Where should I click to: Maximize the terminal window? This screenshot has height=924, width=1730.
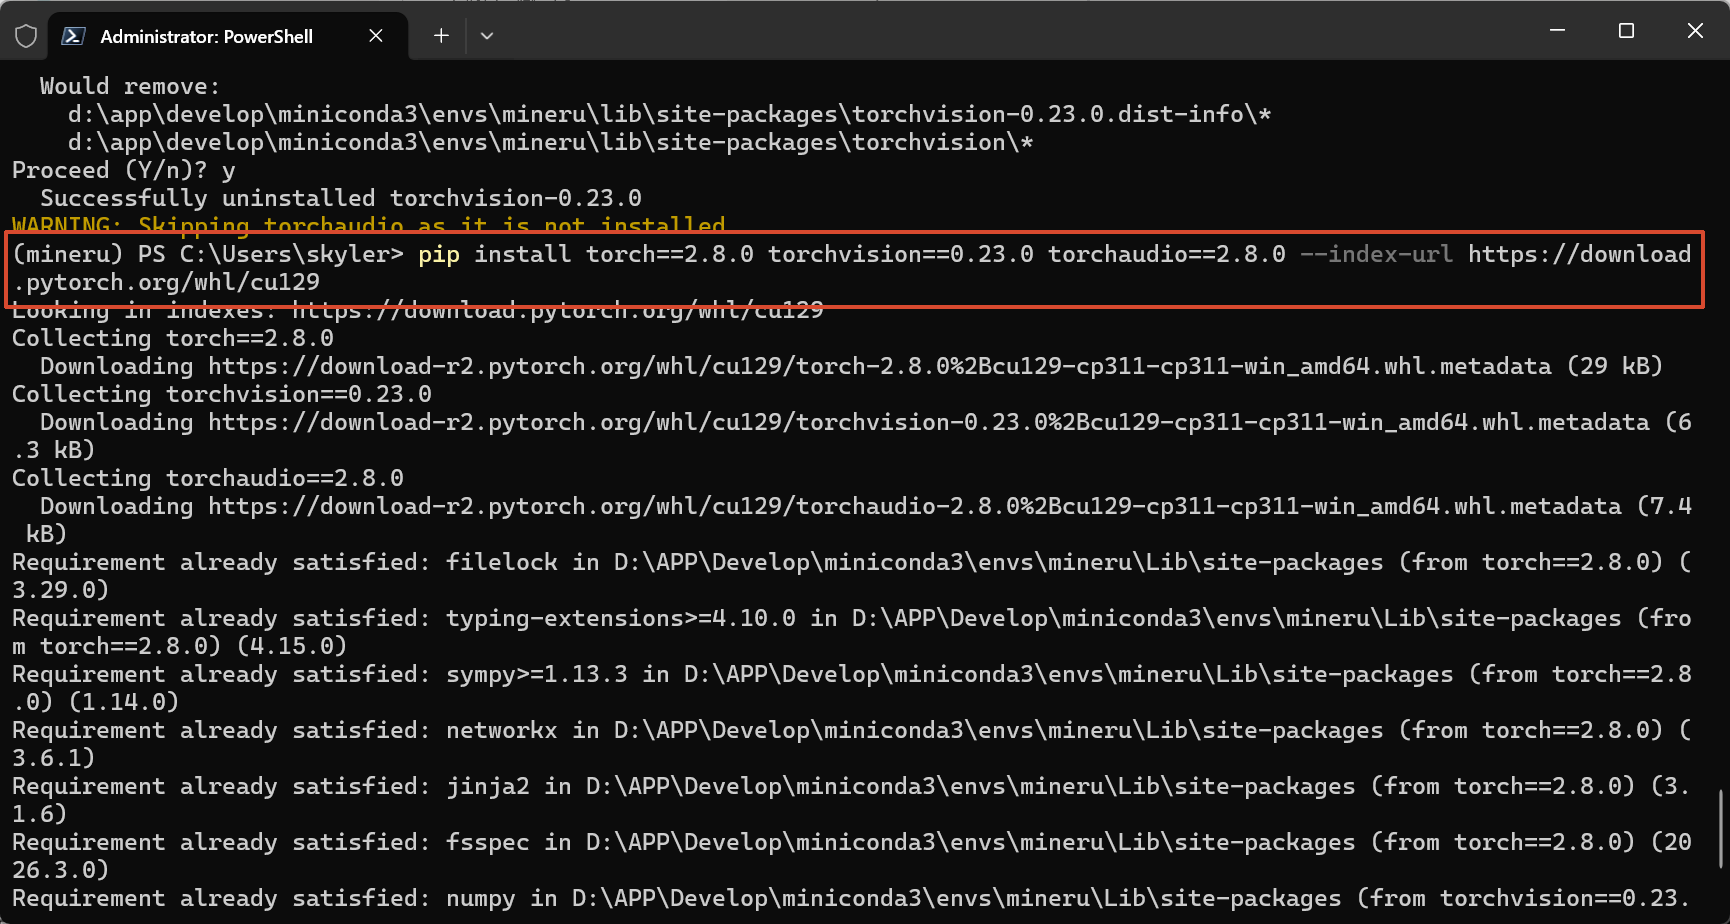pyautogui.click(x=1626, y=31)
